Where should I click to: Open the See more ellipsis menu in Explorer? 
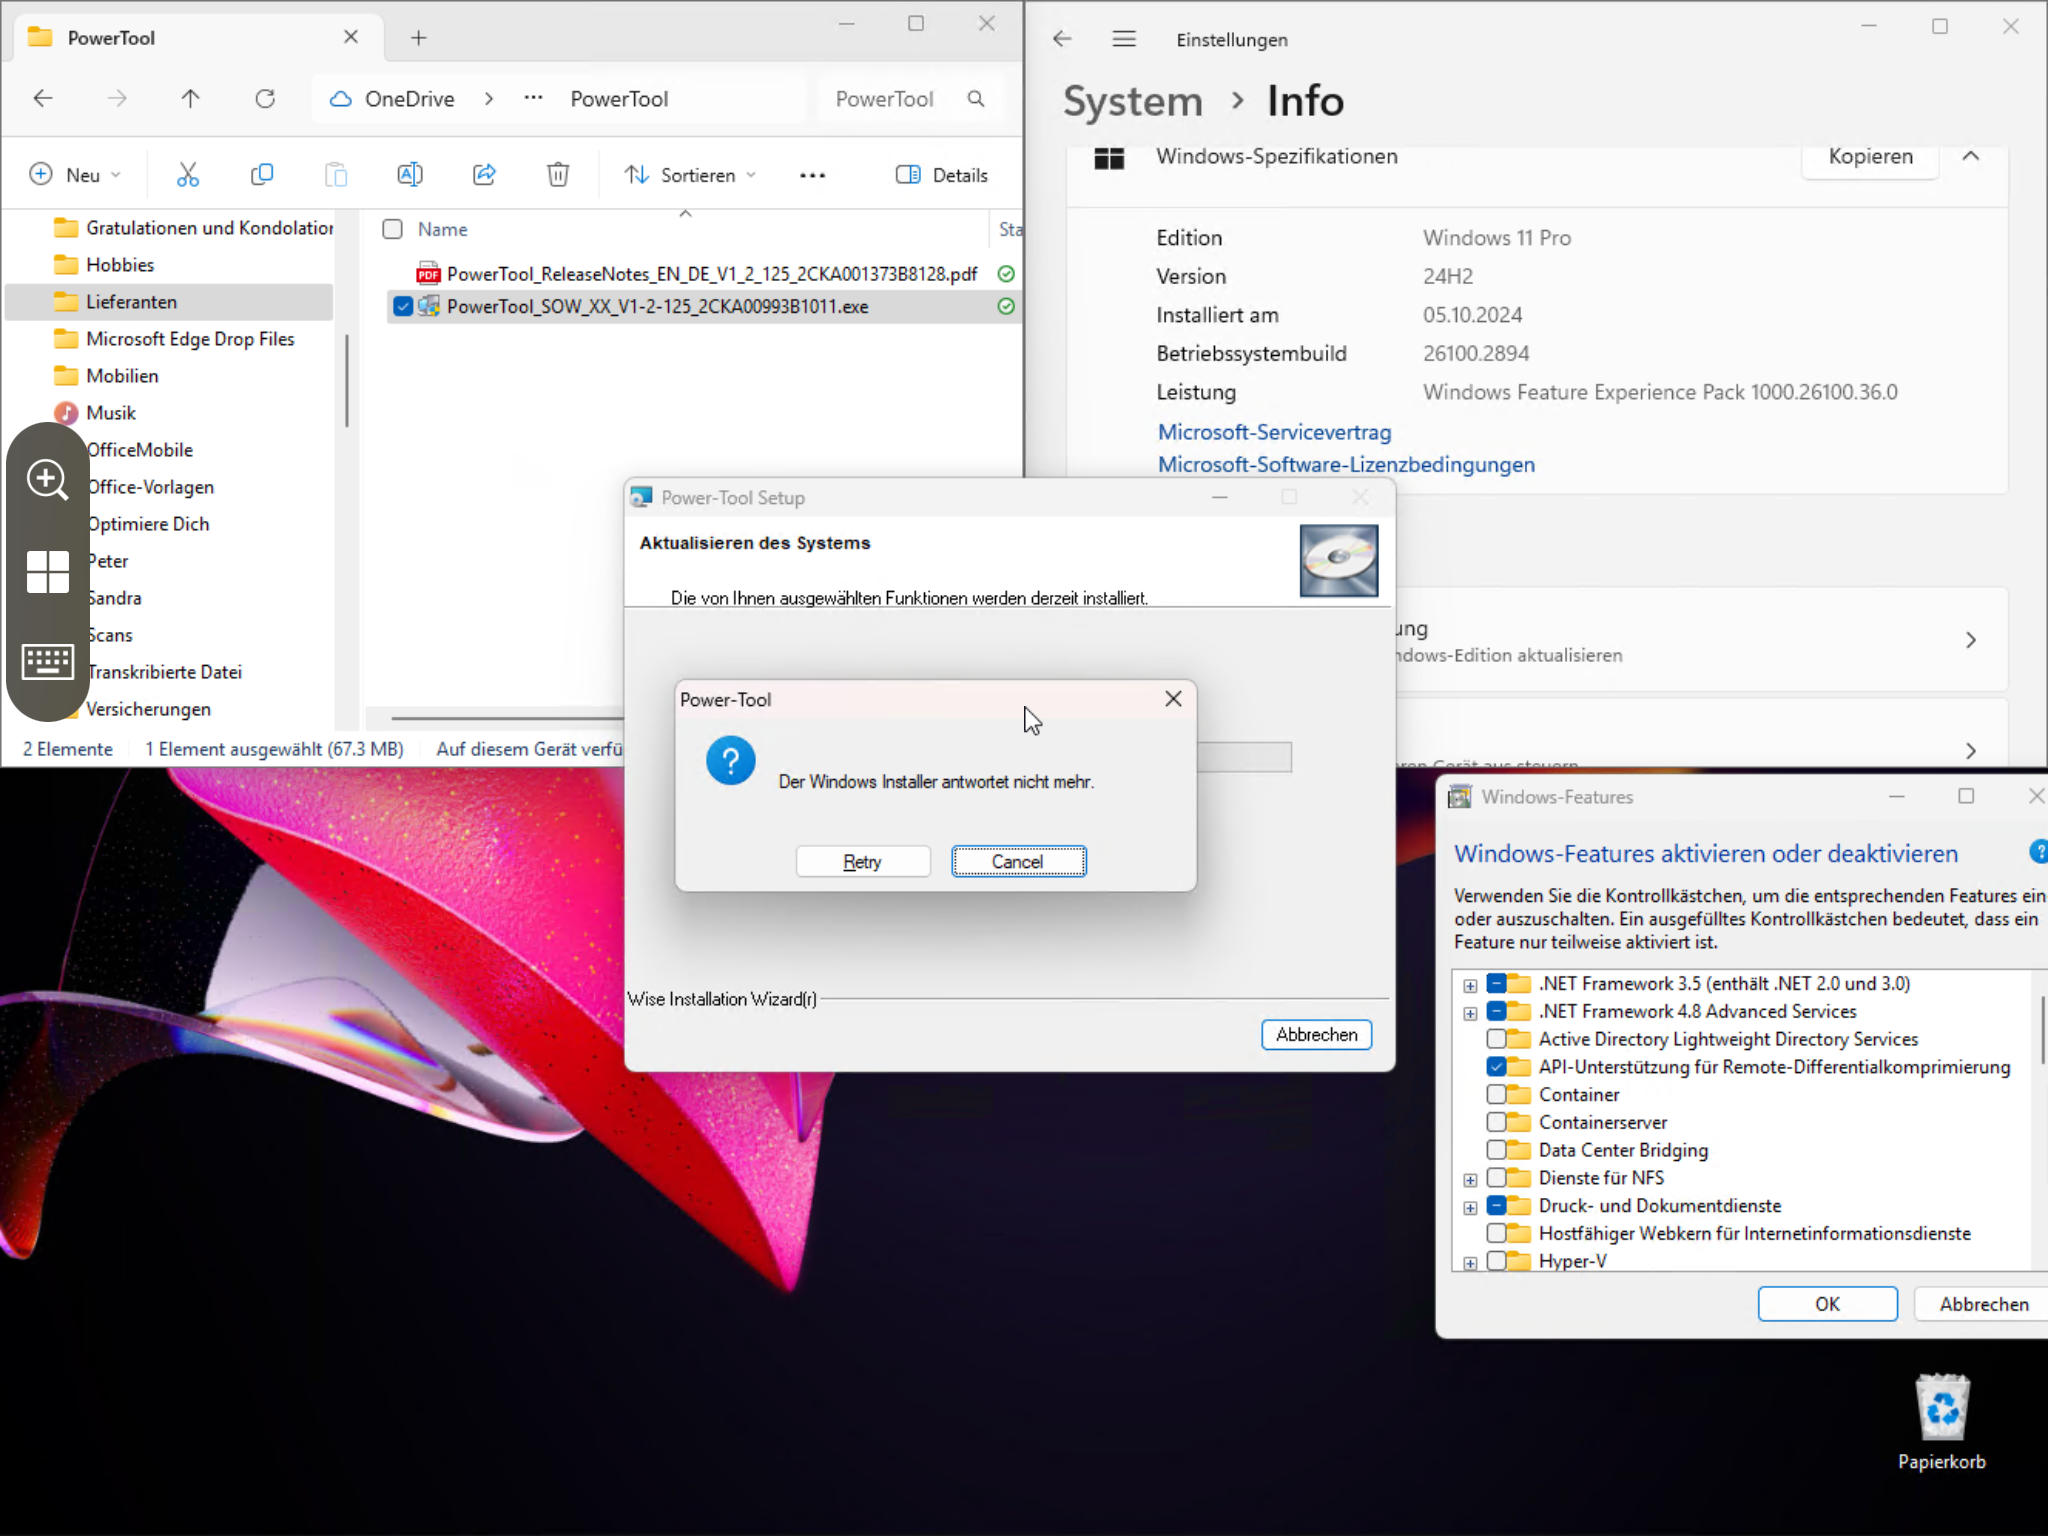pos(812,175)
